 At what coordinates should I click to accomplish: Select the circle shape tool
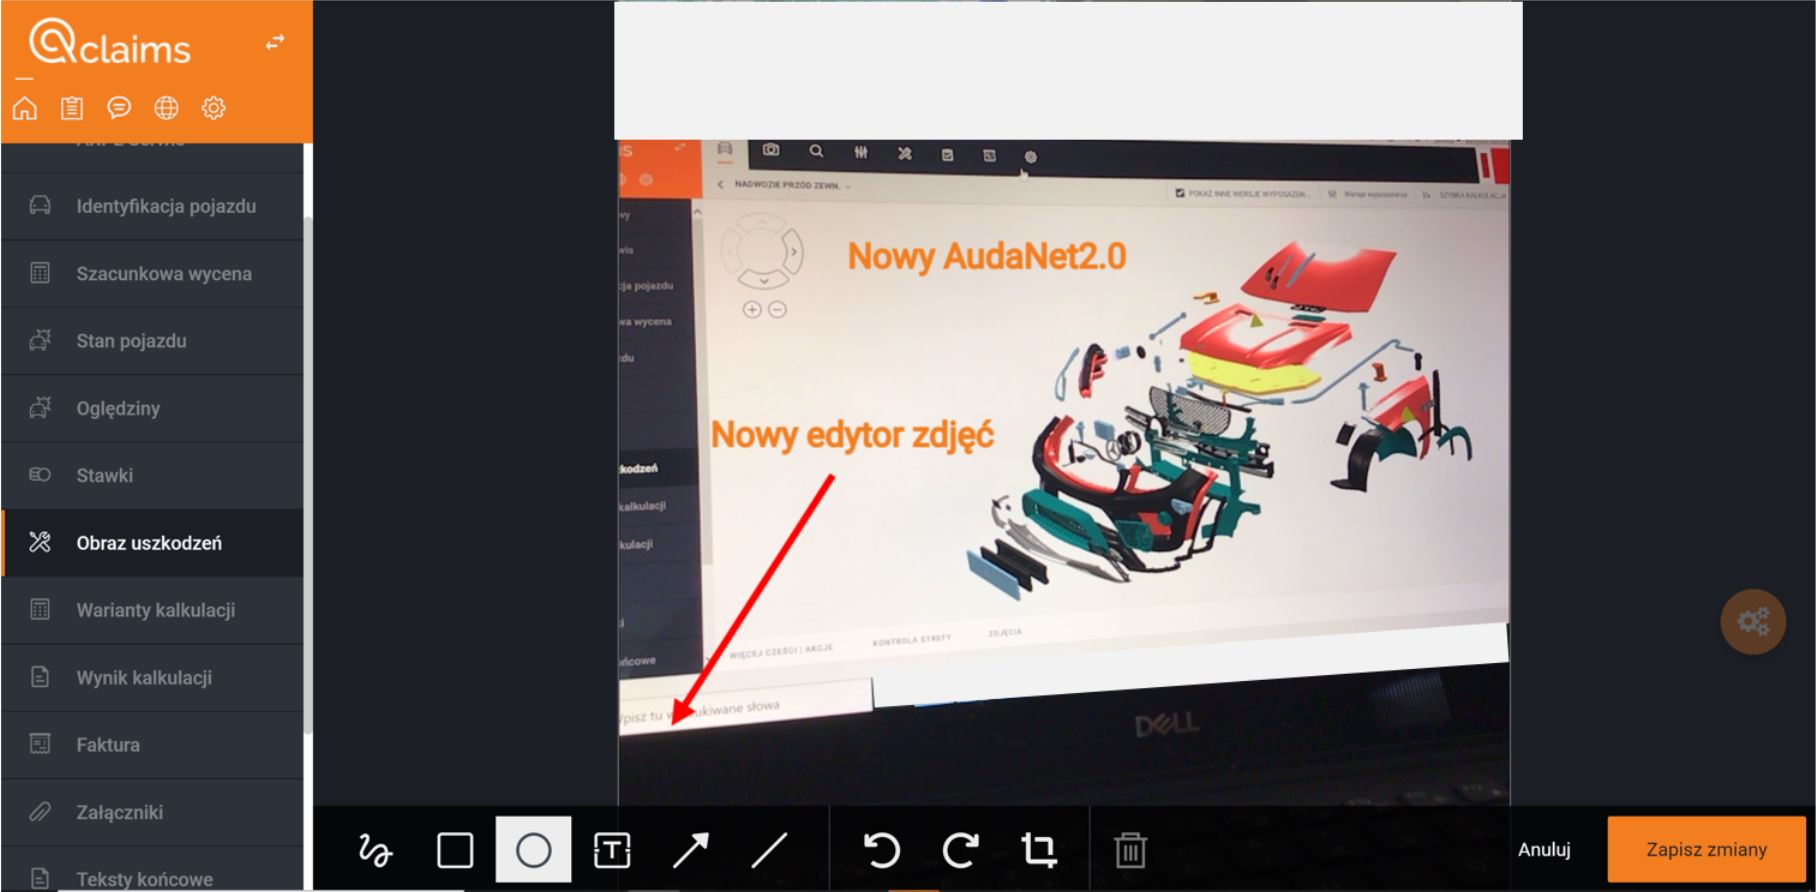tap(533, 850)
